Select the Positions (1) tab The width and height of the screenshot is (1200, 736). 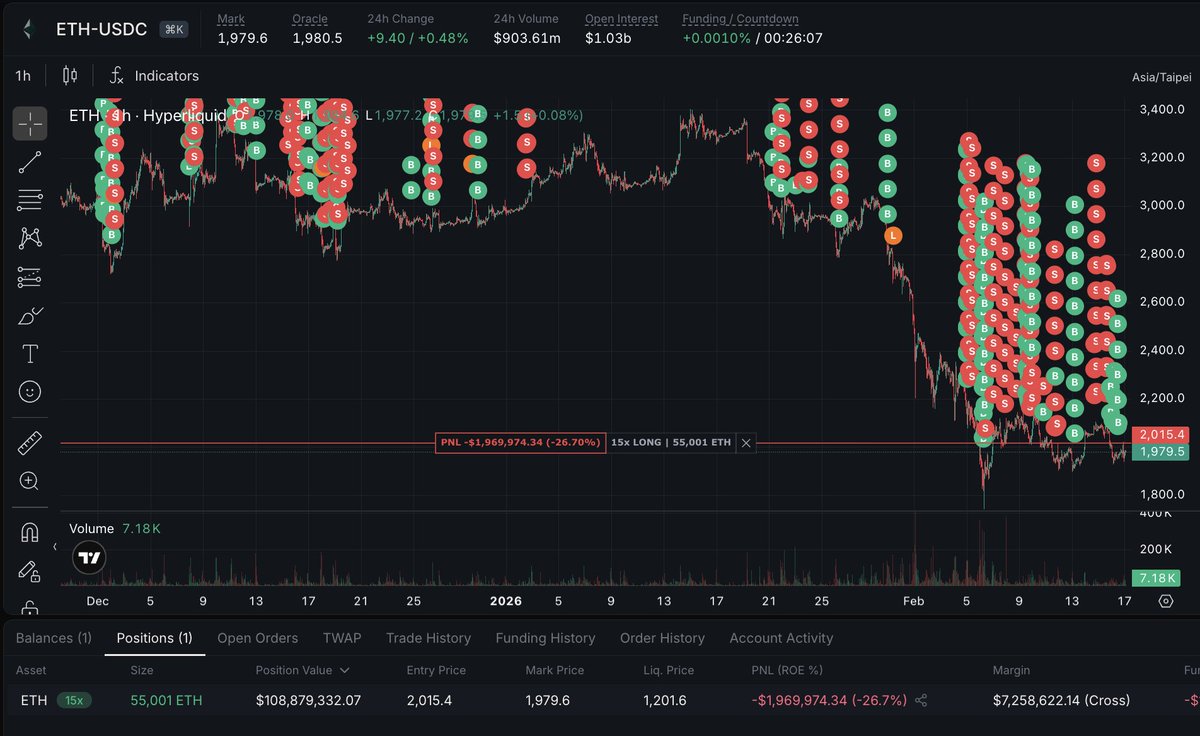pos(155,638)
